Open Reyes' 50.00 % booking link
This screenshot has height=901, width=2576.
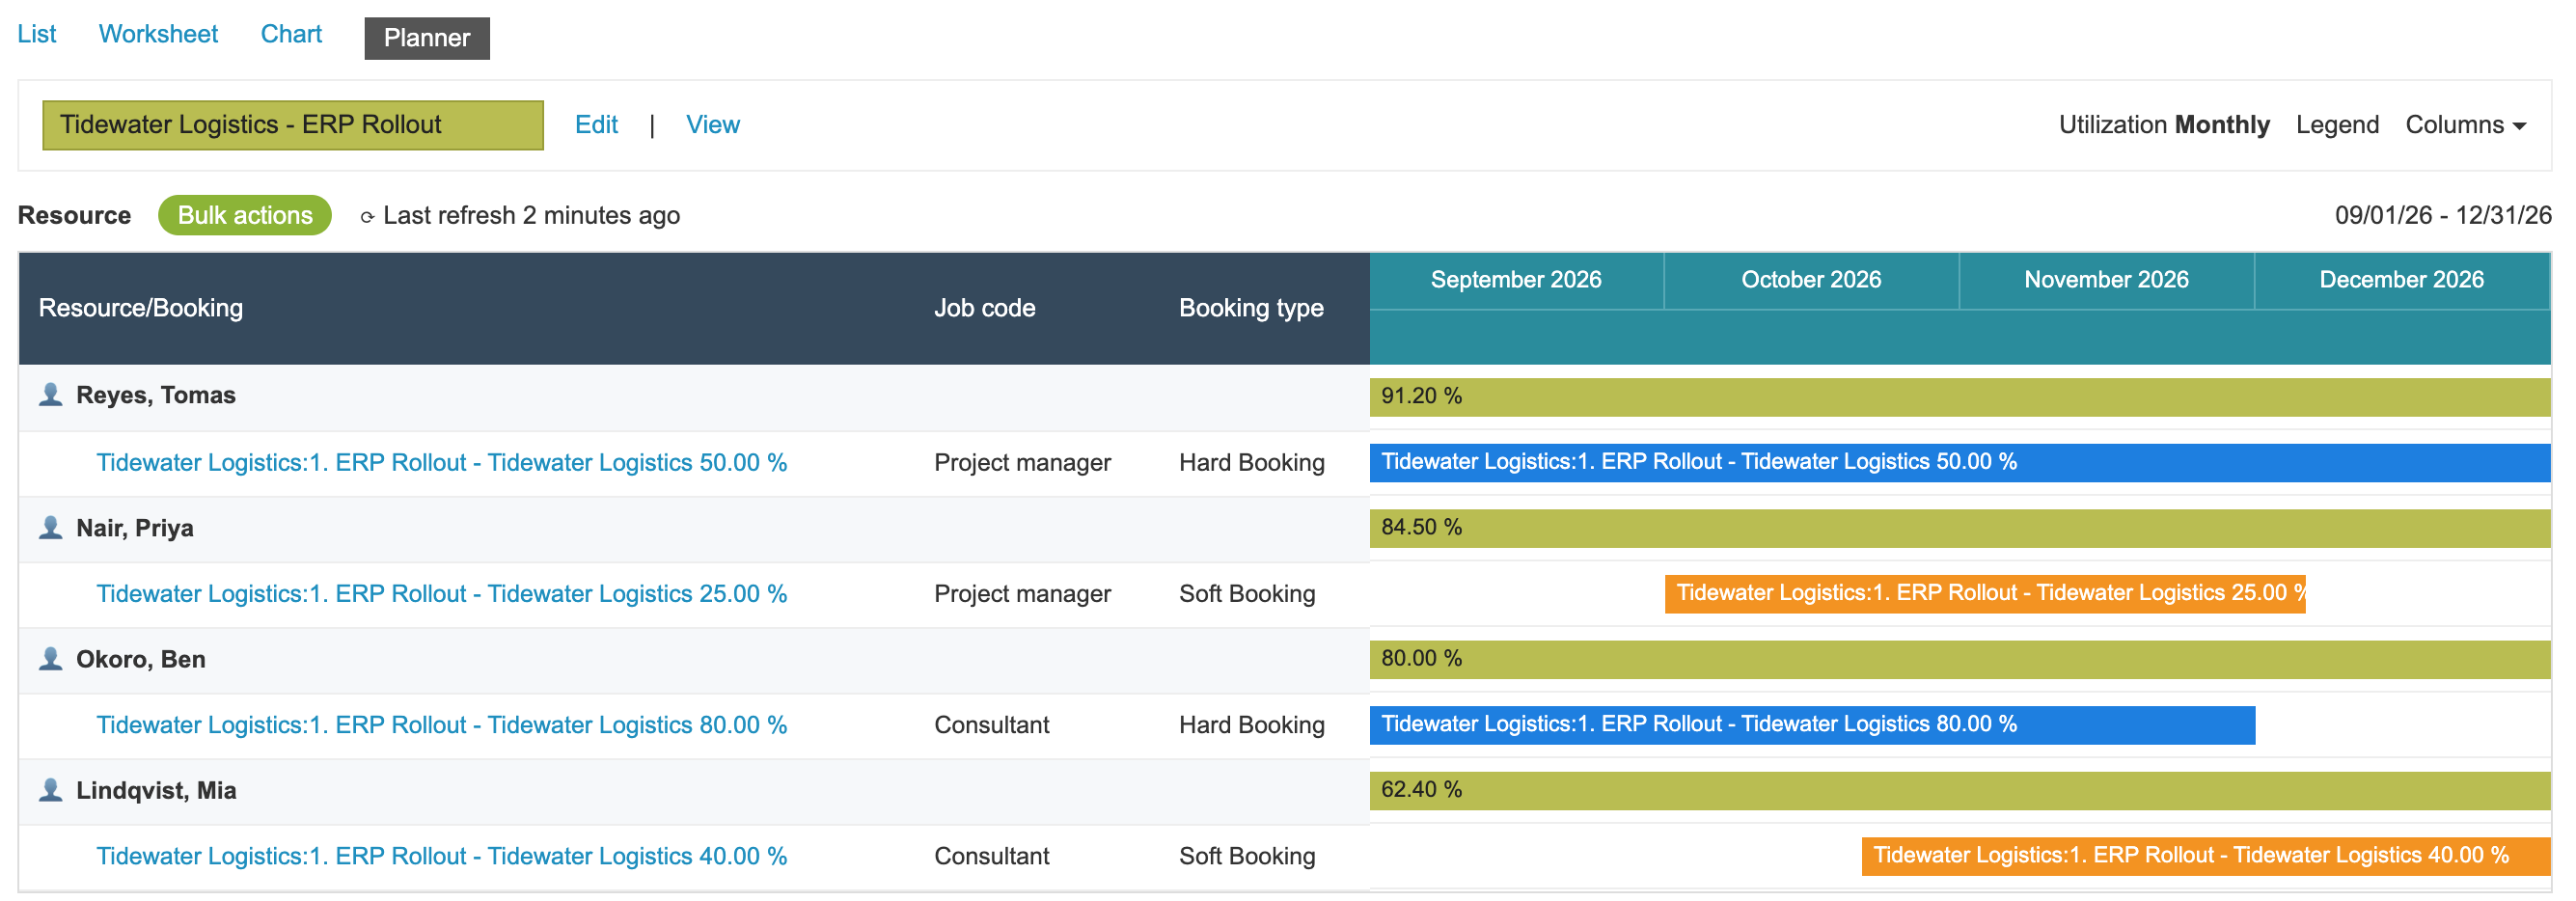[x=441, y=462]
